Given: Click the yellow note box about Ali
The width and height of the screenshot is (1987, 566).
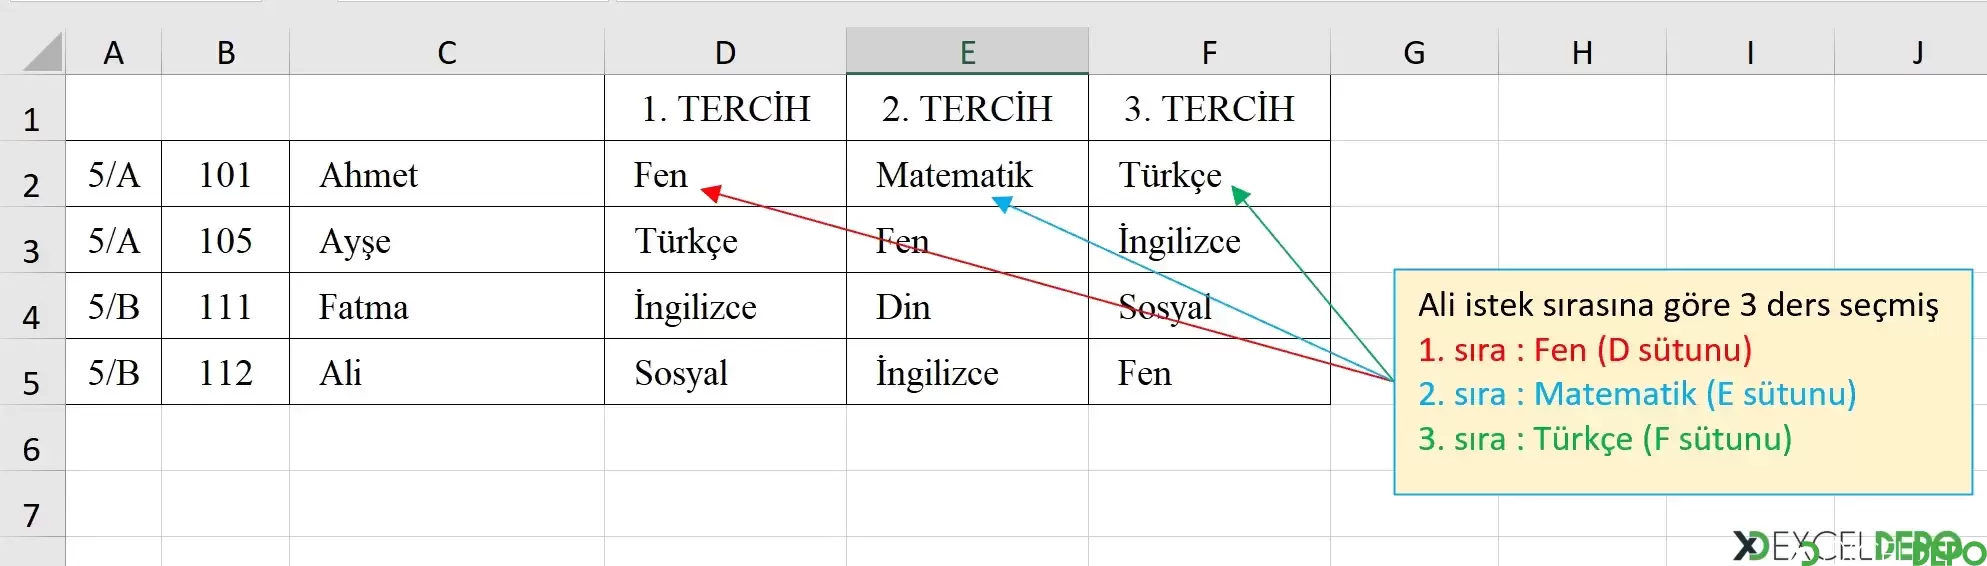Looking at the screenshot, I should point(1683,381).
